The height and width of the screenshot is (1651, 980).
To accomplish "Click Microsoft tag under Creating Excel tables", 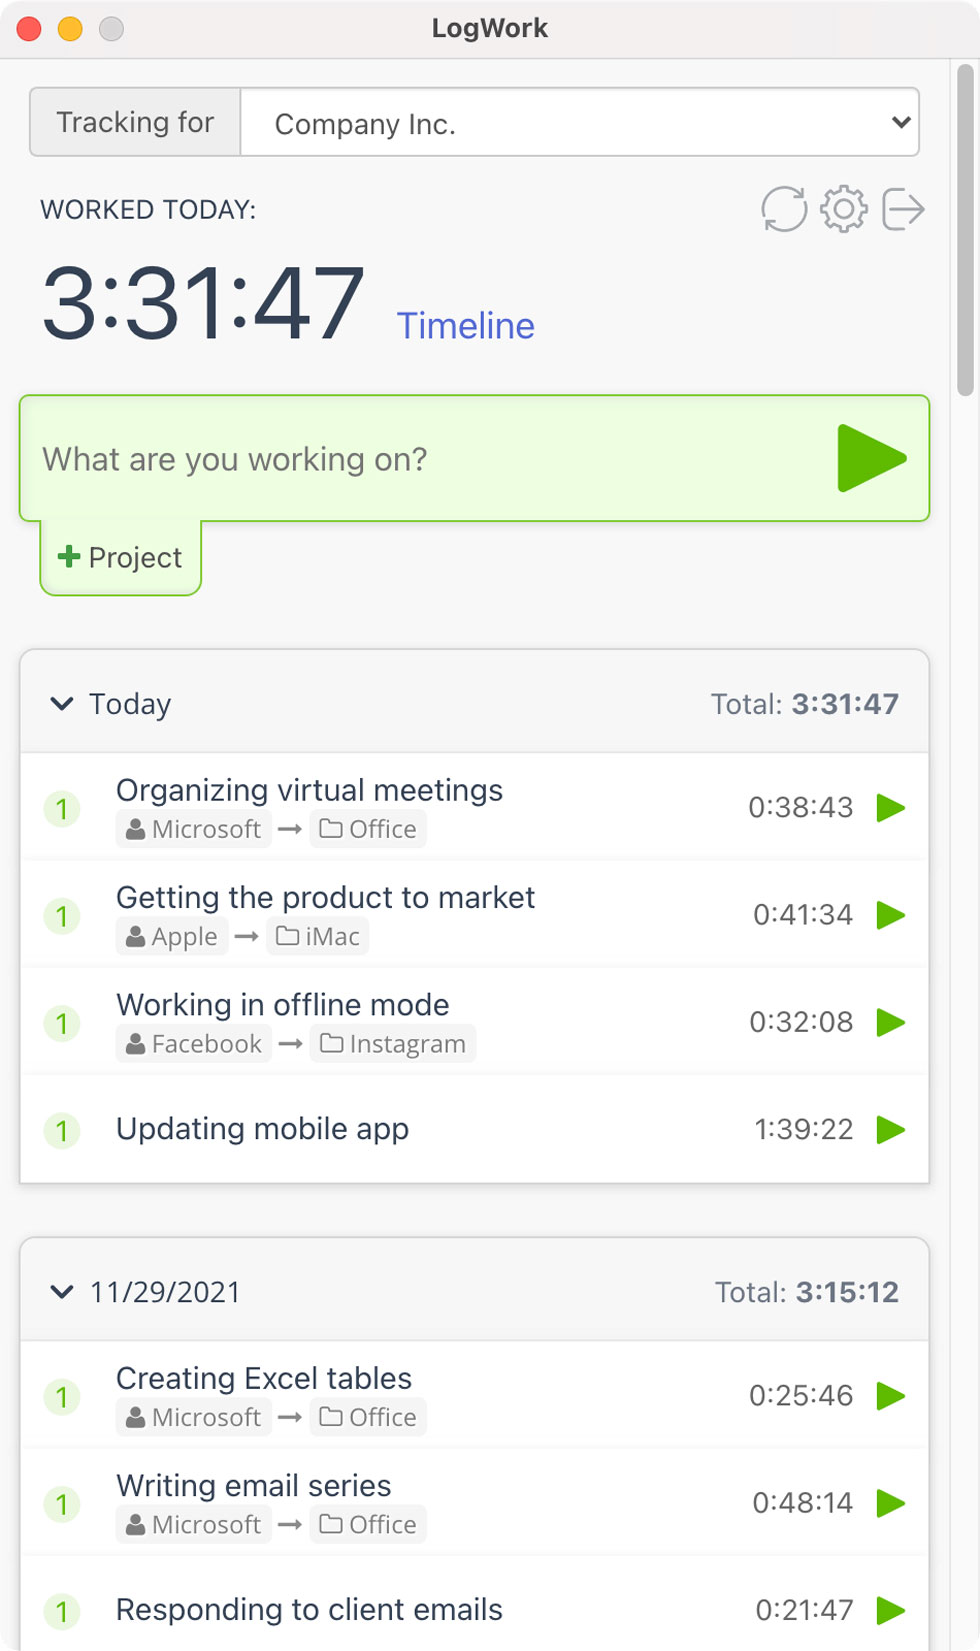I will 194,1417.
